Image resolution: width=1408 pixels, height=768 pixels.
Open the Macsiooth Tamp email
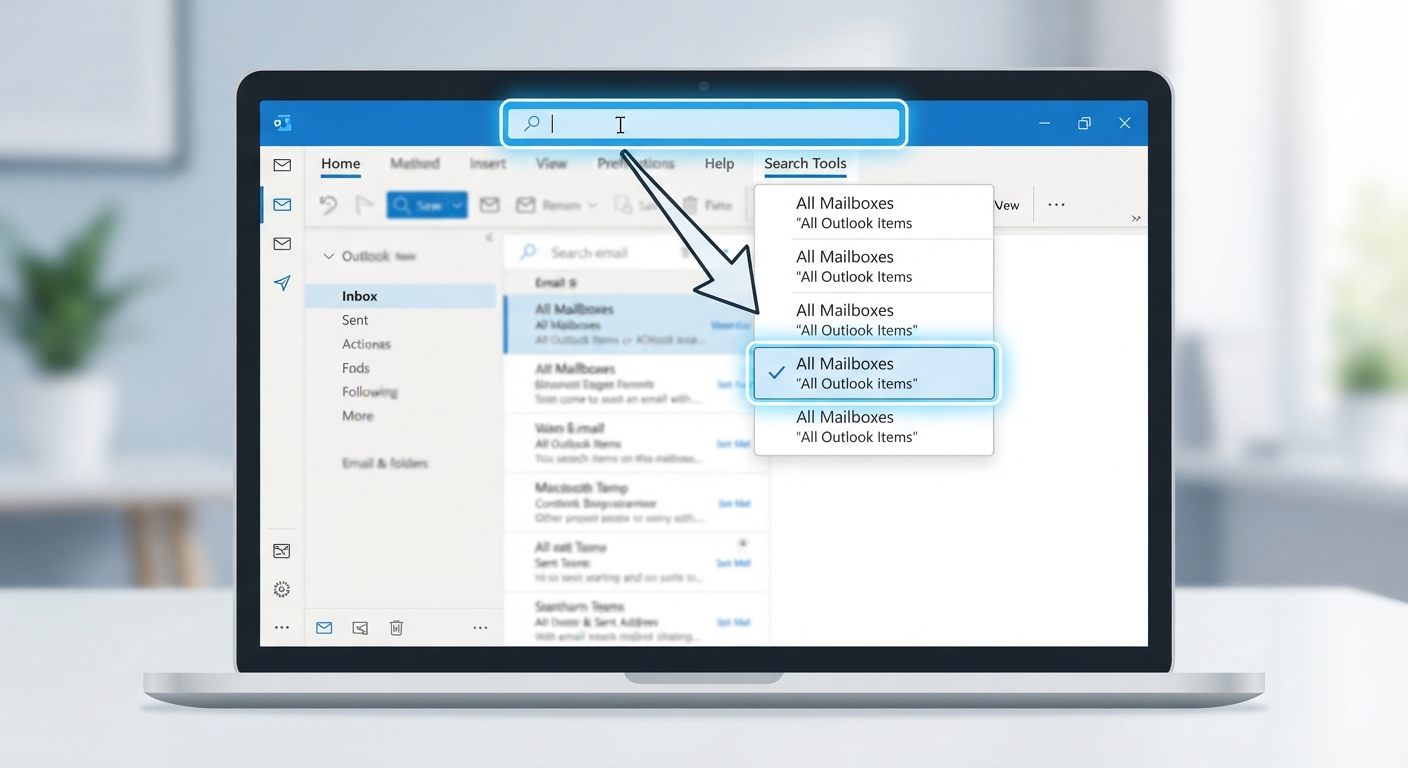pos(637,503)
